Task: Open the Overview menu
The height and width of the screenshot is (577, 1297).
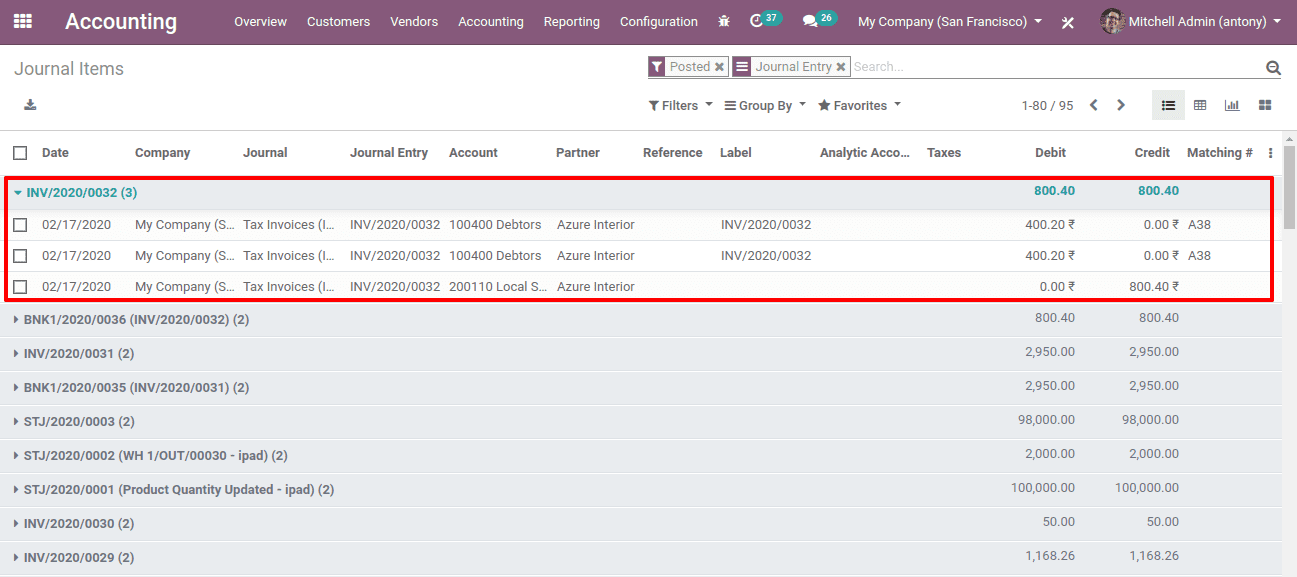Action: [x=260, y=21]
